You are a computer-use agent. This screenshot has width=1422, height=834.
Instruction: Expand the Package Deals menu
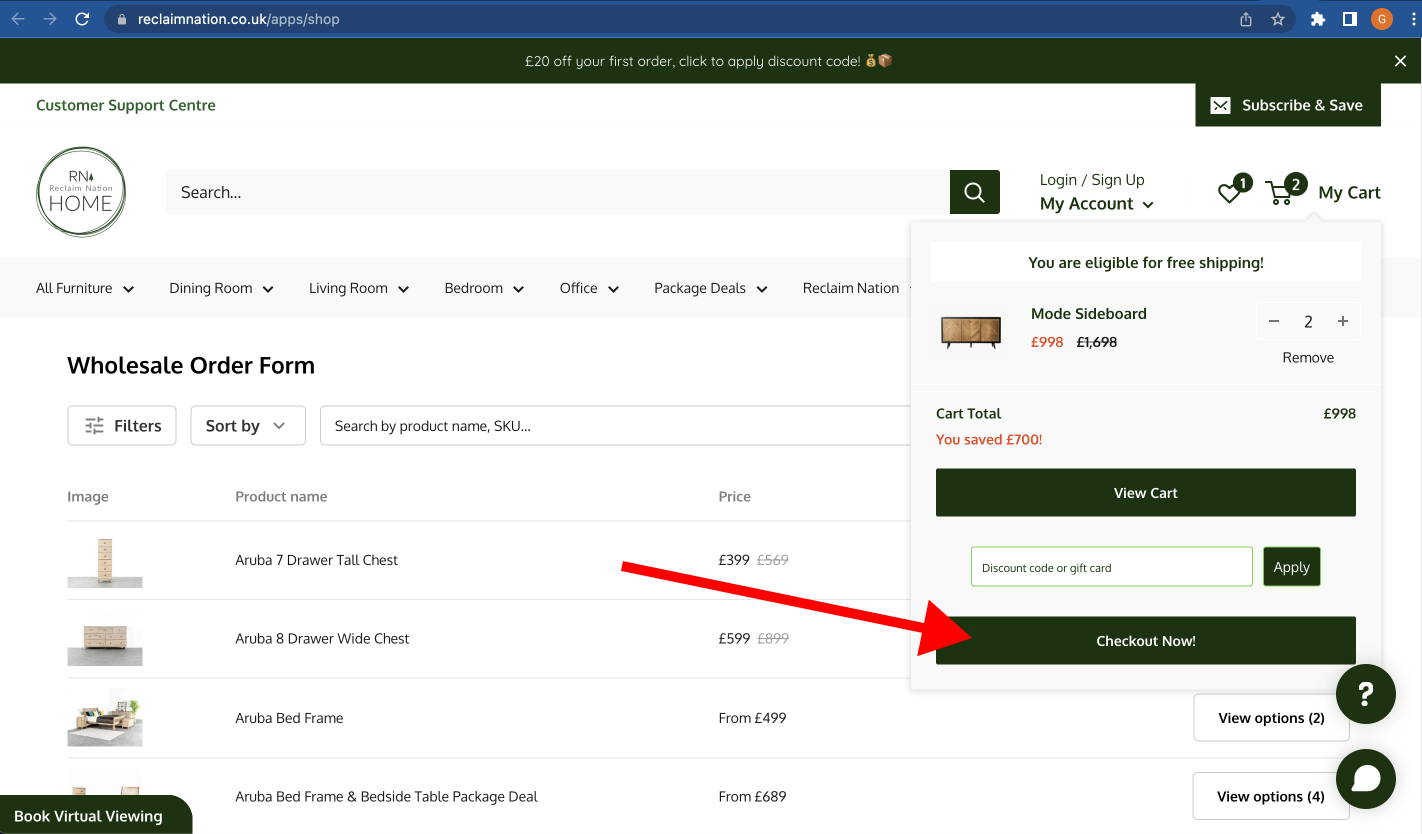point(711,288)
